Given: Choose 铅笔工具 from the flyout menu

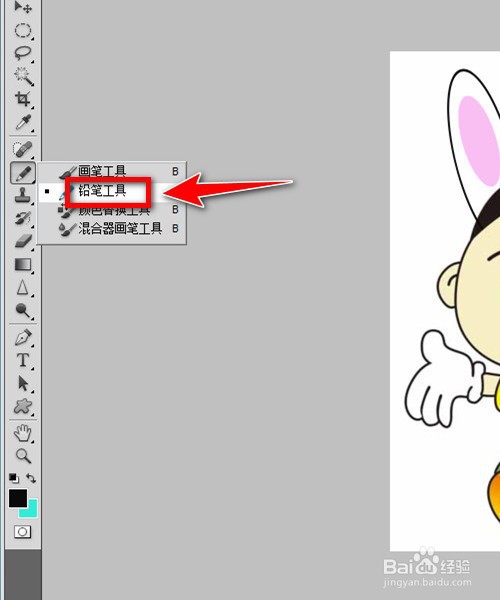Looking at the screenshot, I should point(112,191).
